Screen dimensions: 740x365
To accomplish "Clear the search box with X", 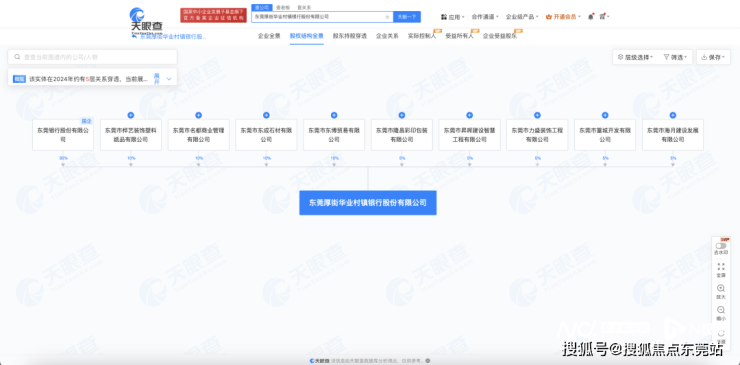I will point(387,17).
